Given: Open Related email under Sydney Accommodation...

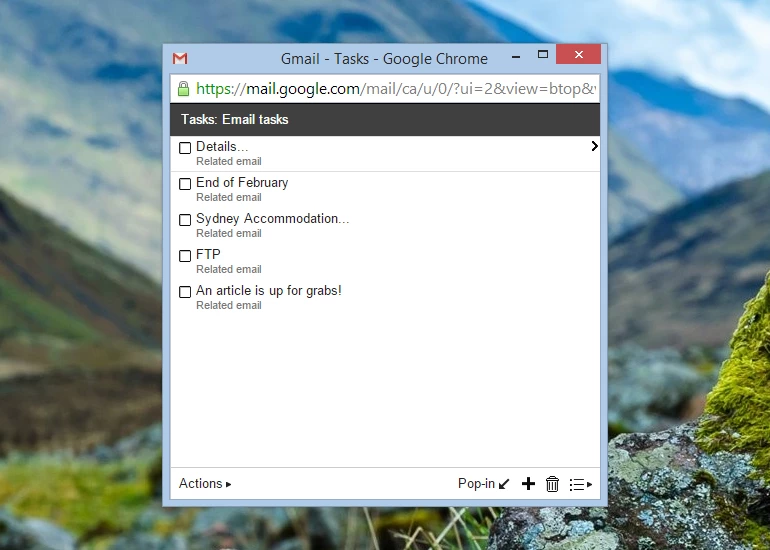Looking at the screenshot, I should point(229,233).
